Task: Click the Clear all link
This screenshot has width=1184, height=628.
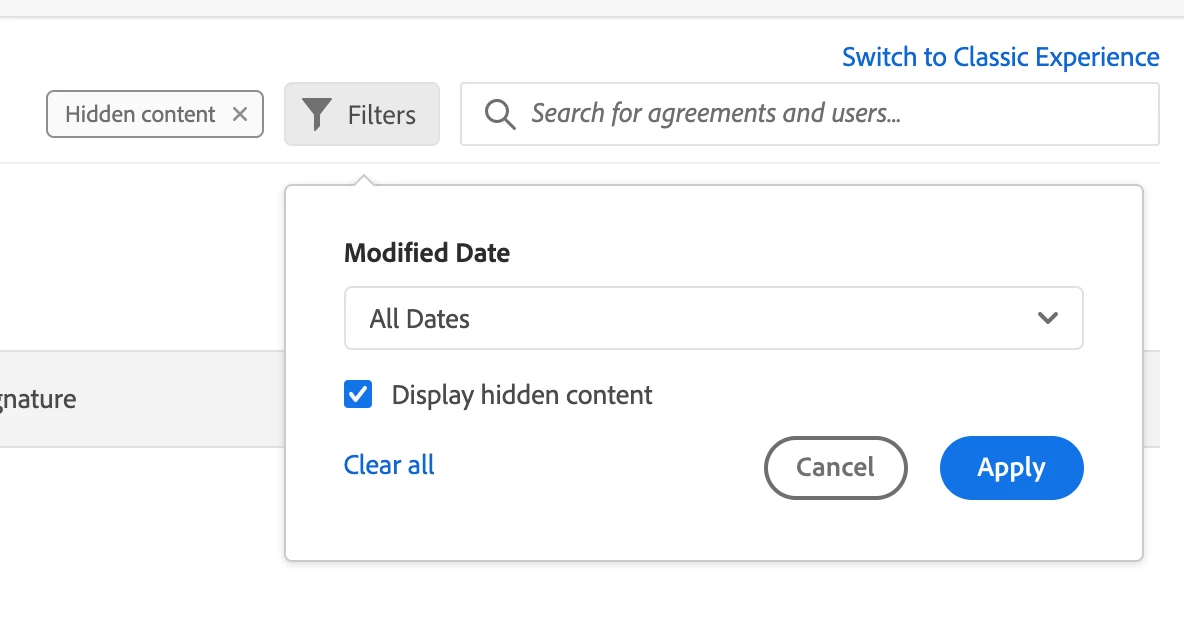Action: click(389, 465)
